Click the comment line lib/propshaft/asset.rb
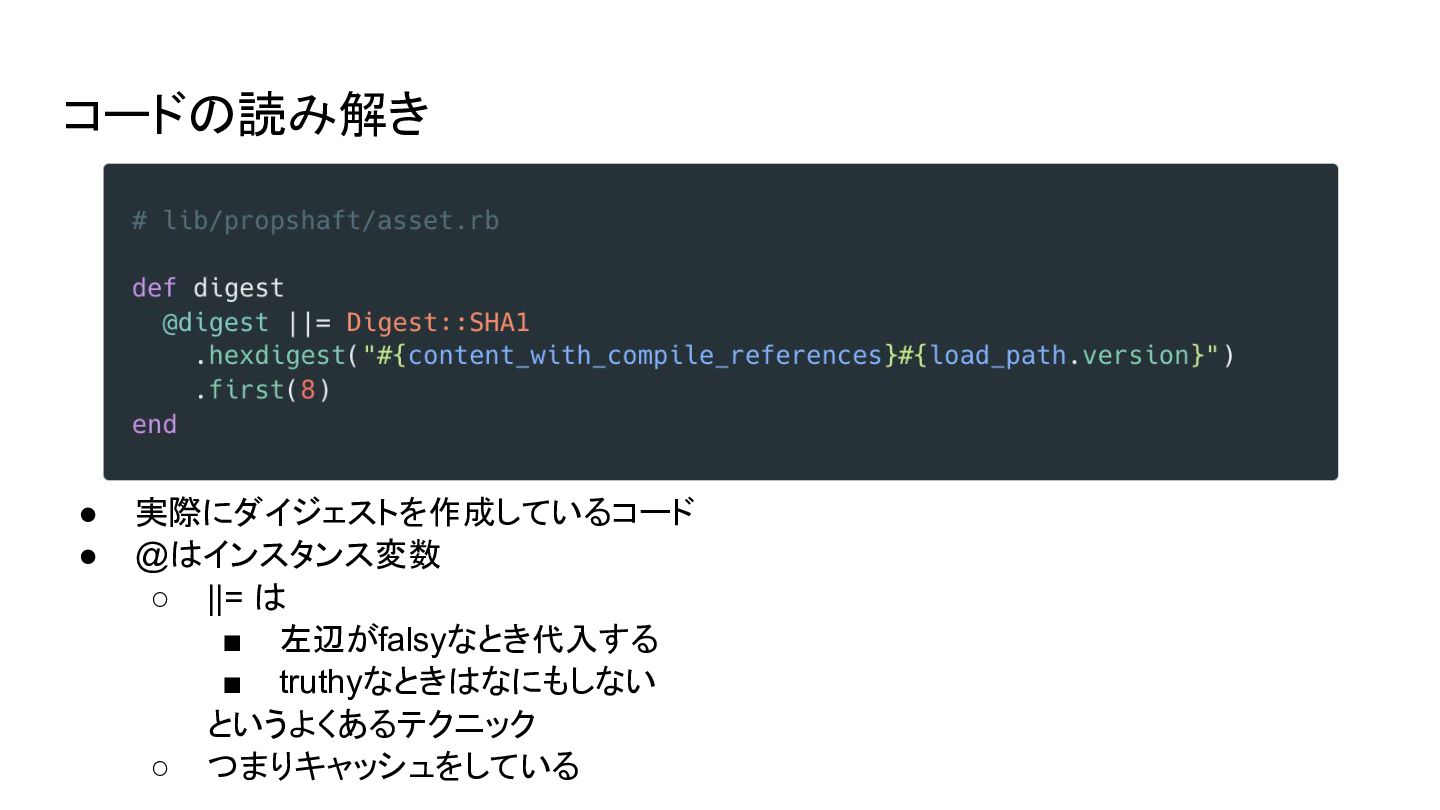This screenshot has height=810, width=1440. pyautogui.click(x=315, y=220)
